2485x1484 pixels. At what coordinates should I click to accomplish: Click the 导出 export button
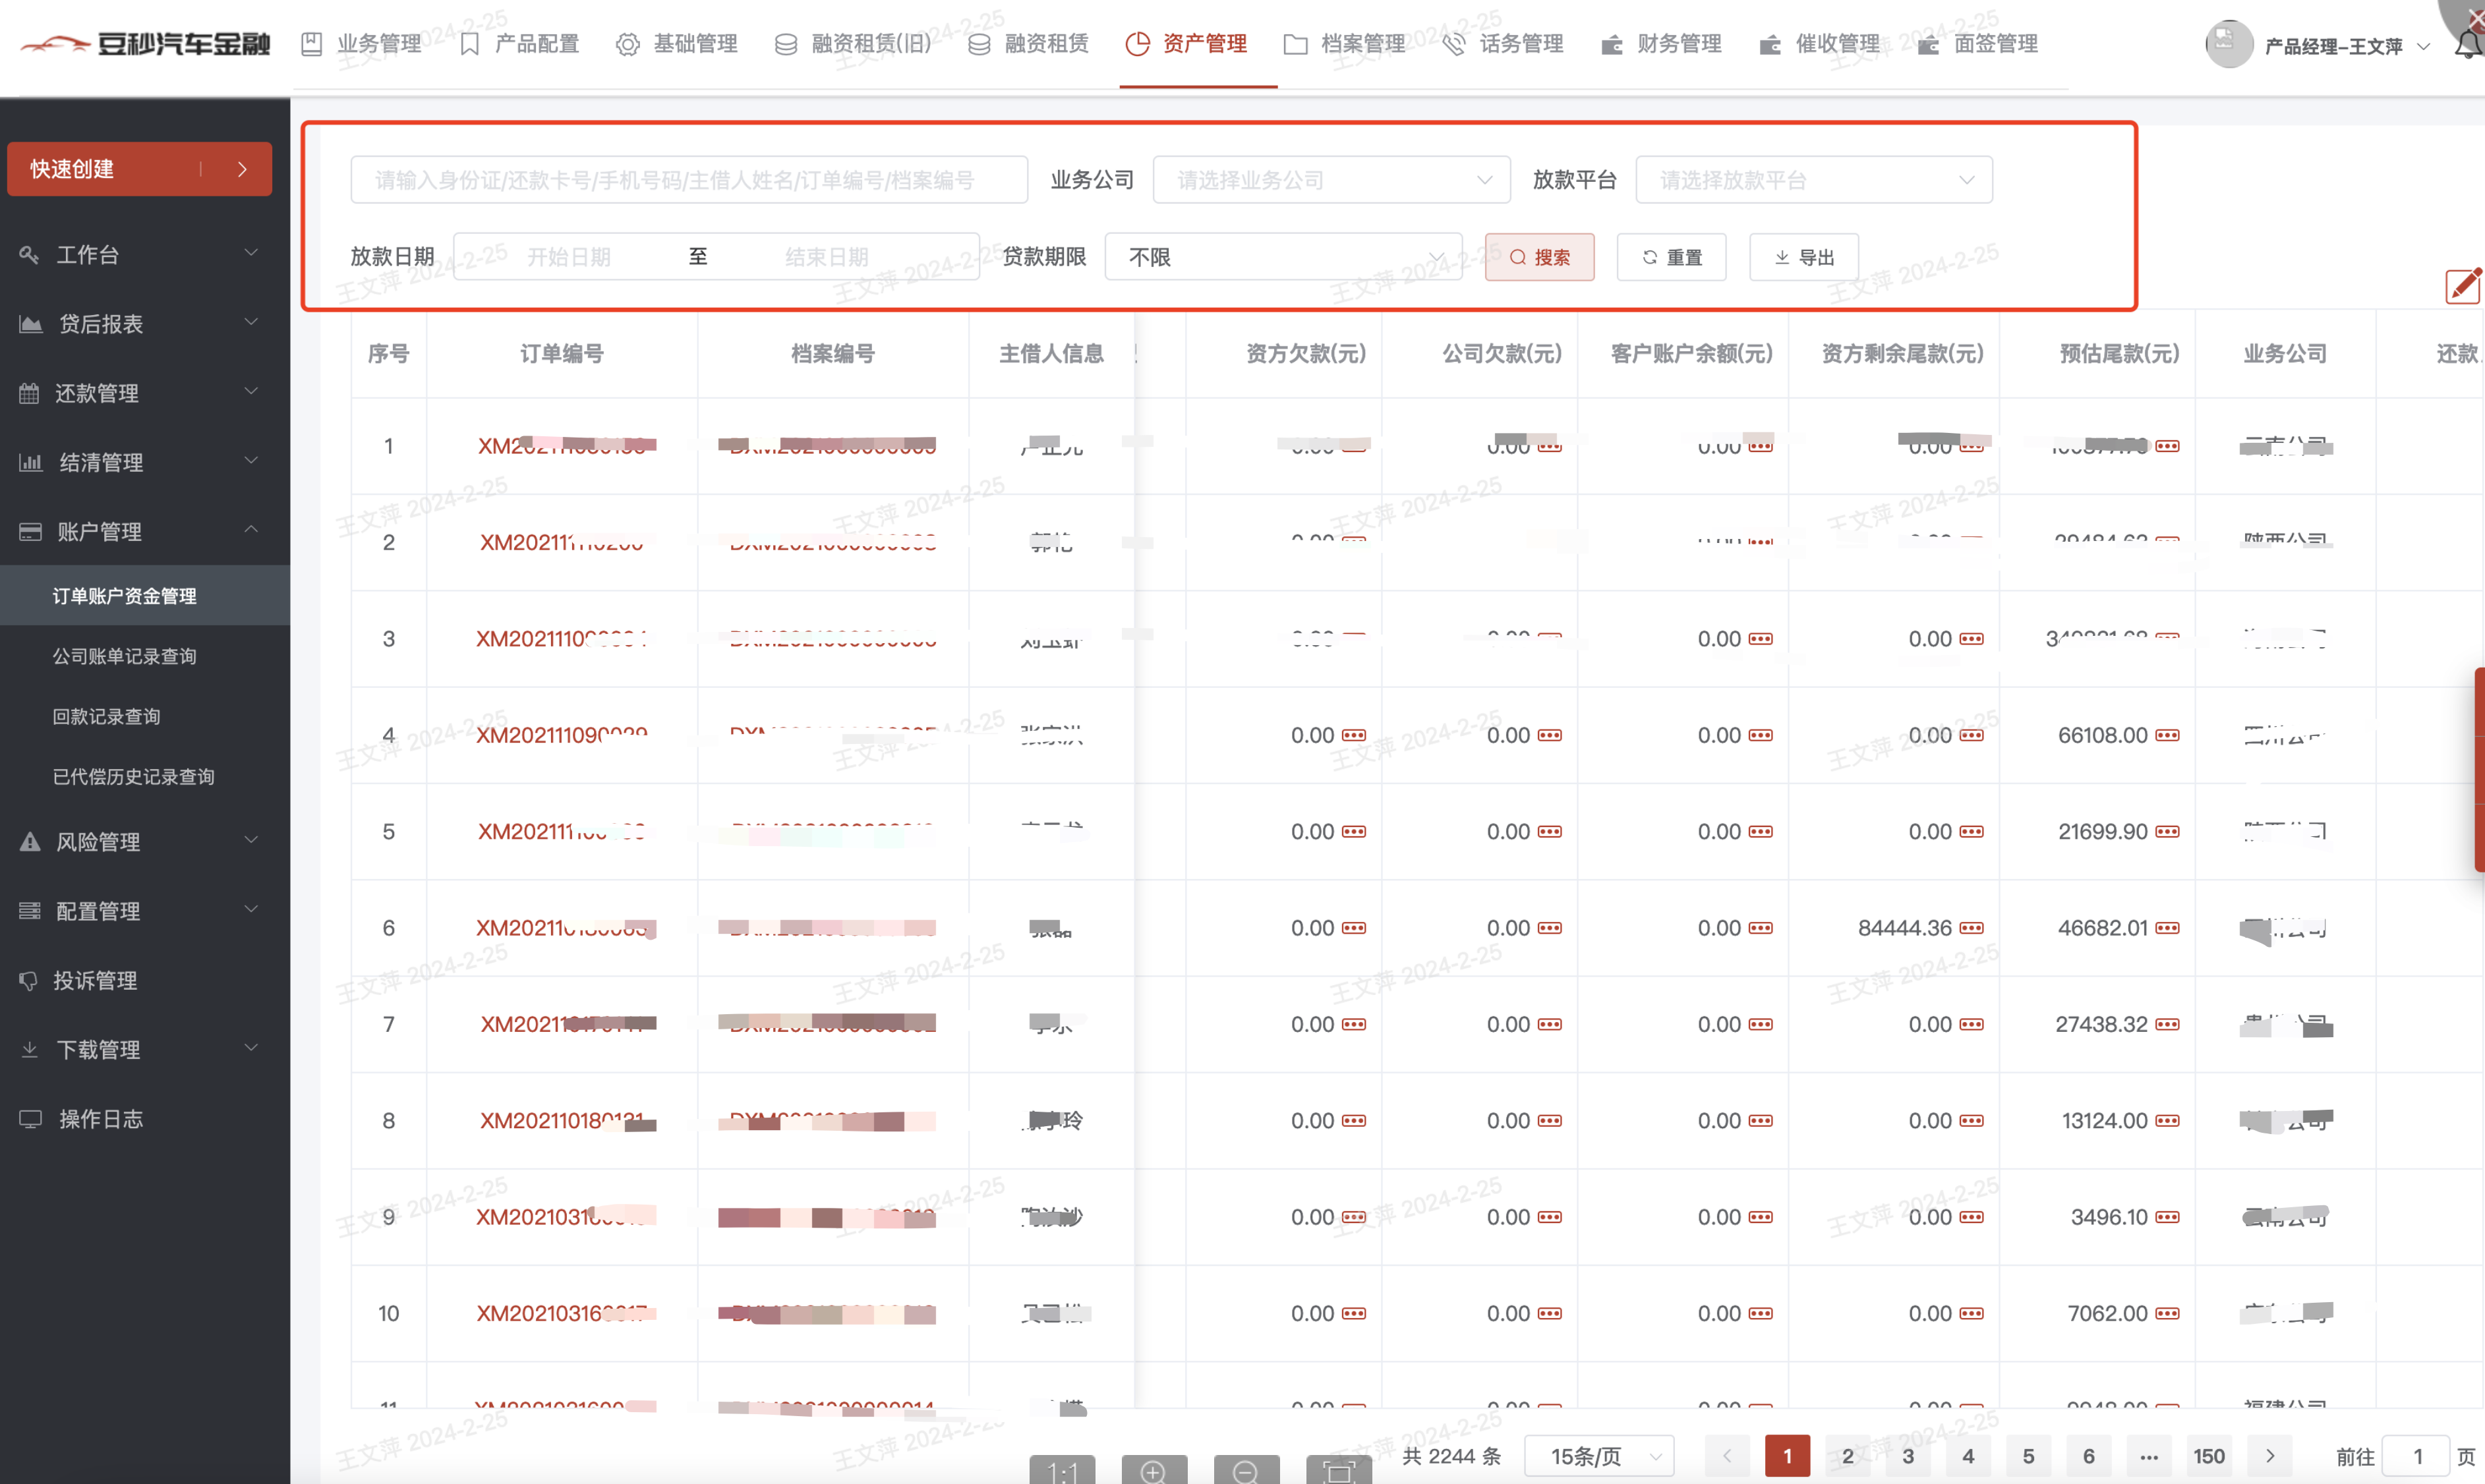coord(1803,257)
